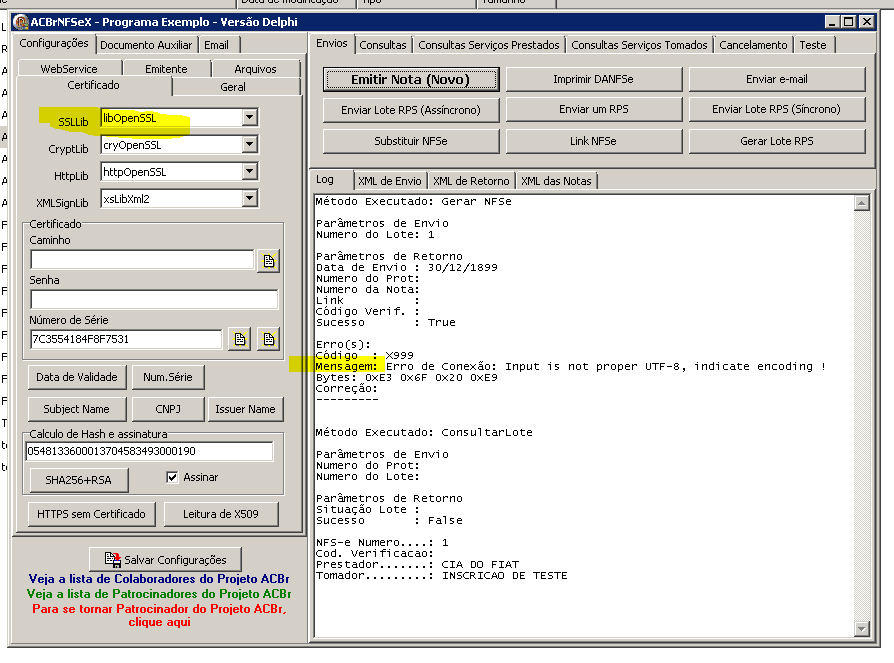Select the Certificado tab

94,85
